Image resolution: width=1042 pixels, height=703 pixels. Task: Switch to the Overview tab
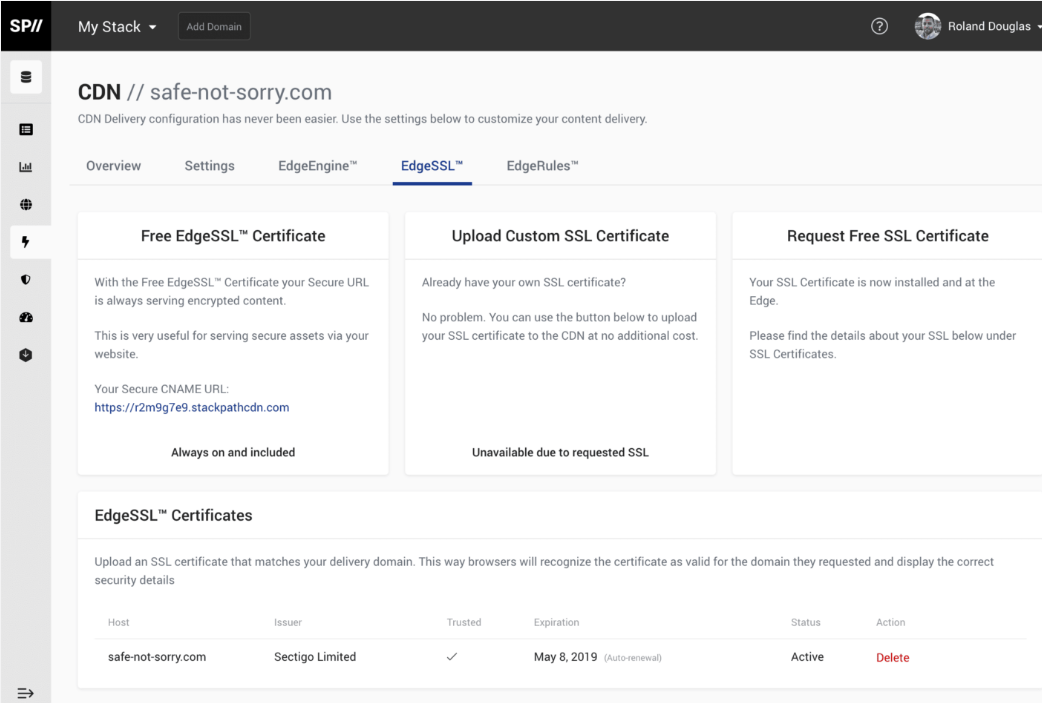tap(113, 166)
